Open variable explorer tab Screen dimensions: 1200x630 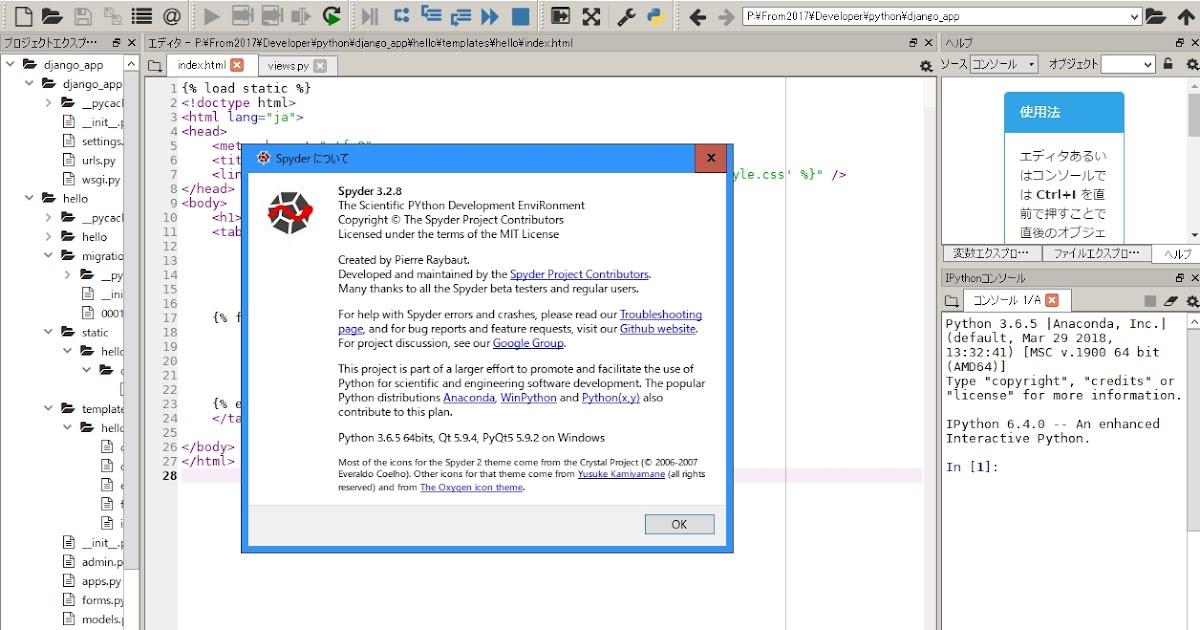991,254
